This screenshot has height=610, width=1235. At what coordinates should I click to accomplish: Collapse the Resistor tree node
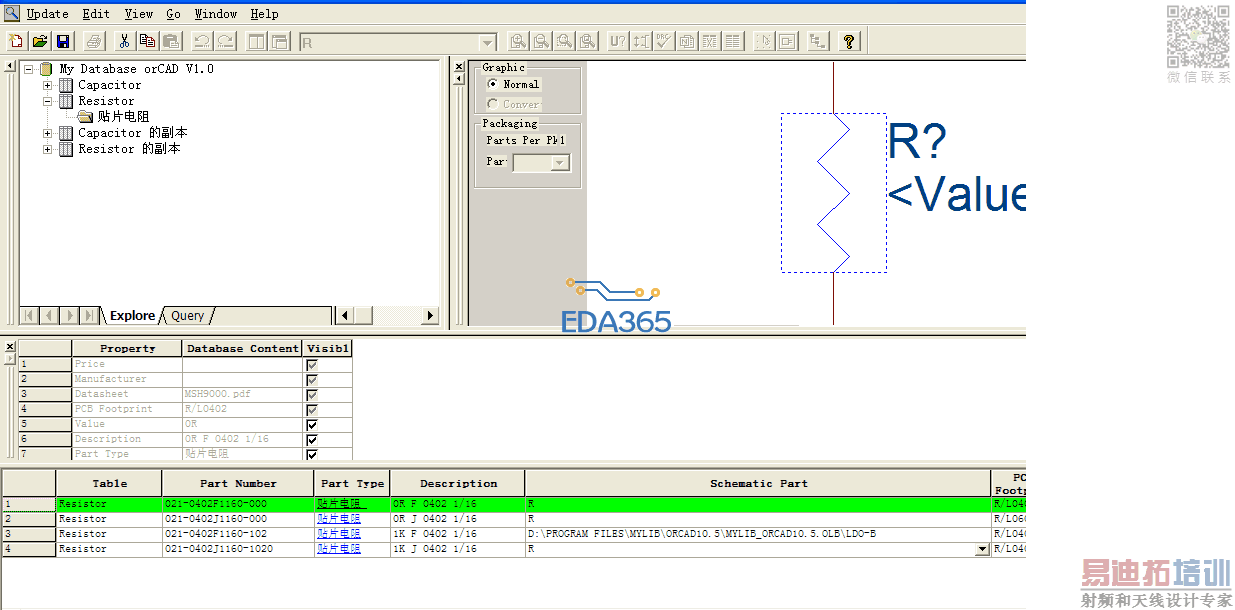tap(47, 101)
